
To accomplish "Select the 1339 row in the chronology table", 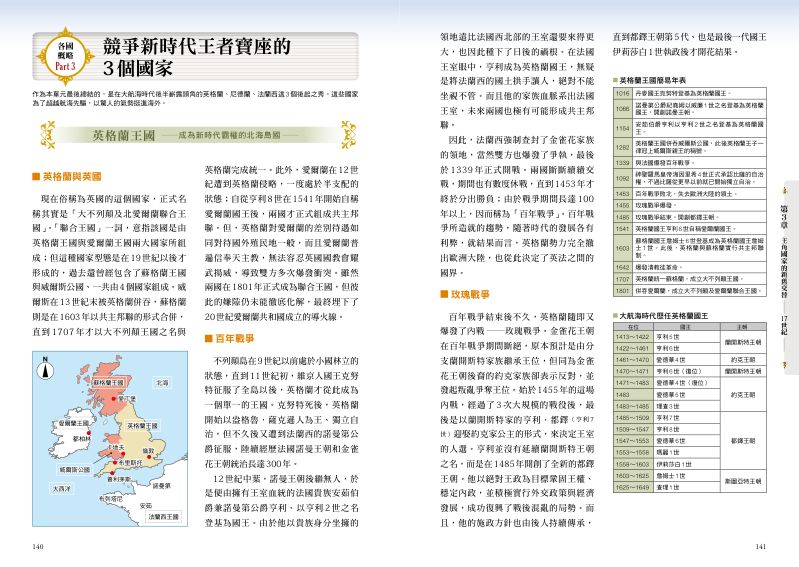I will (x=689, y=163).
